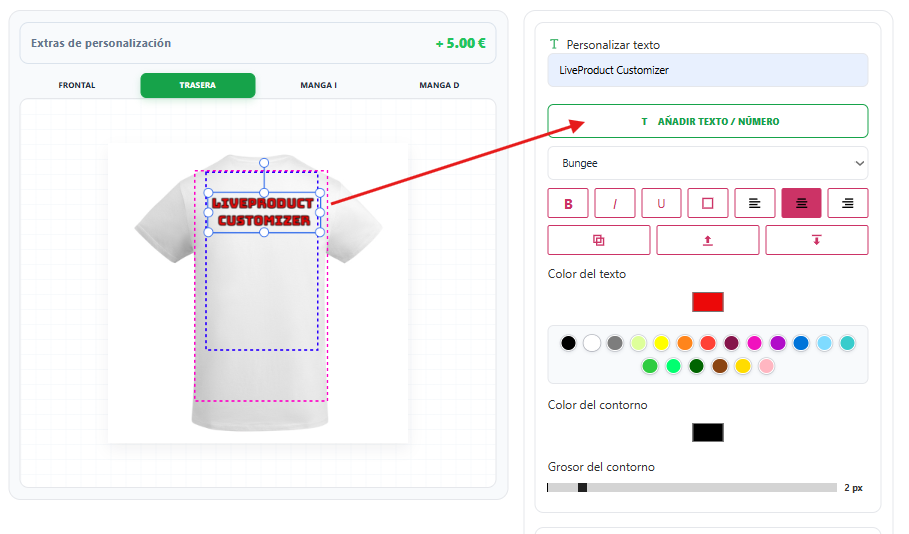
Task: Open the black outline color picker
Action: click(708, 433)
